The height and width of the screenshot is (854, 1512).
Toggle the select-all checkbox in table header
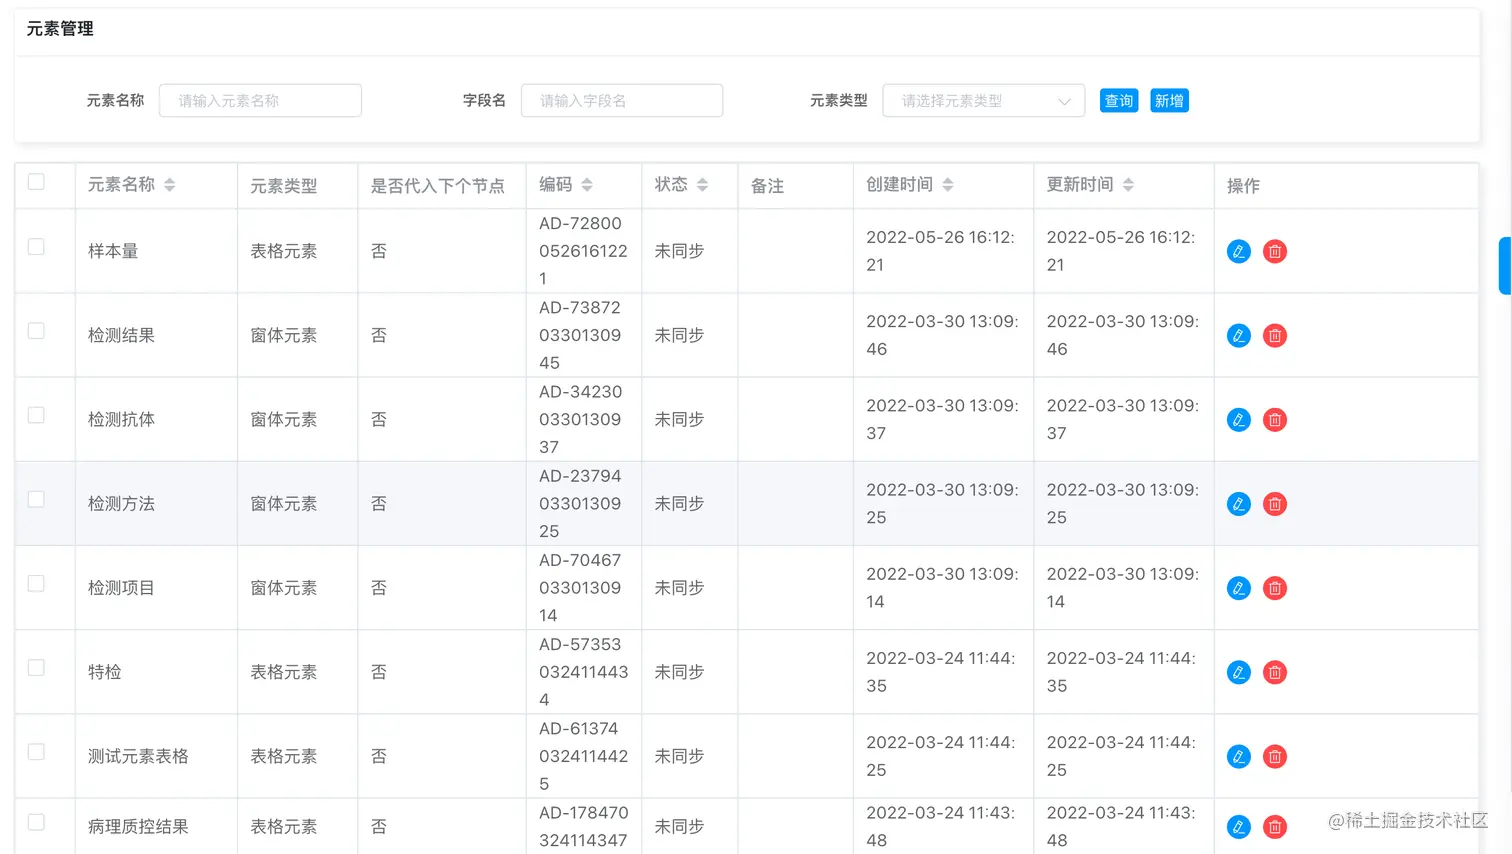[36, 182]
